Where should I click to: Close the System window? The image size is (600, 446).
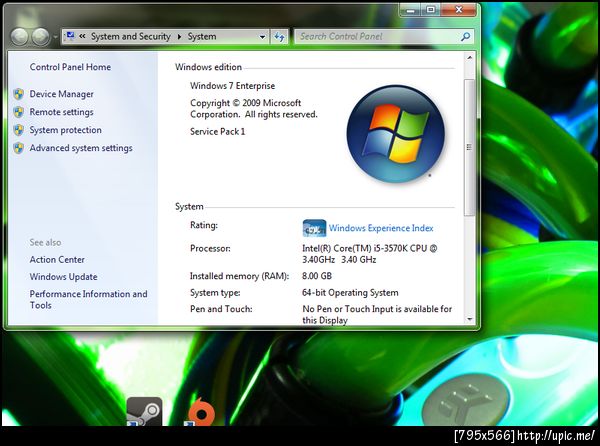coord(458,10)
